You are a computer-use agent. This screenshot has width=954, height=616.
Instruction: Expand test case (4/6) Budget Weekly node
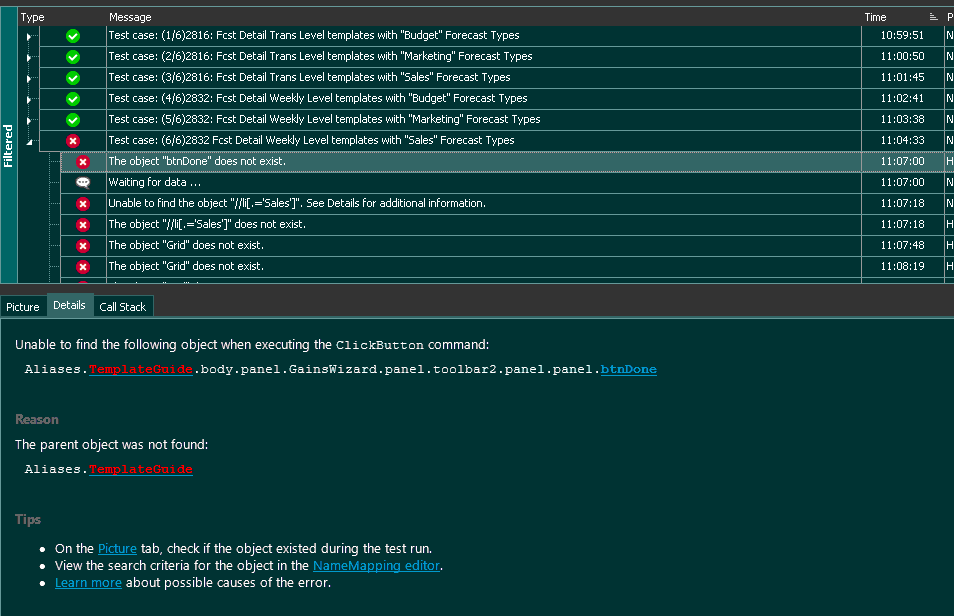click(28, 98)
